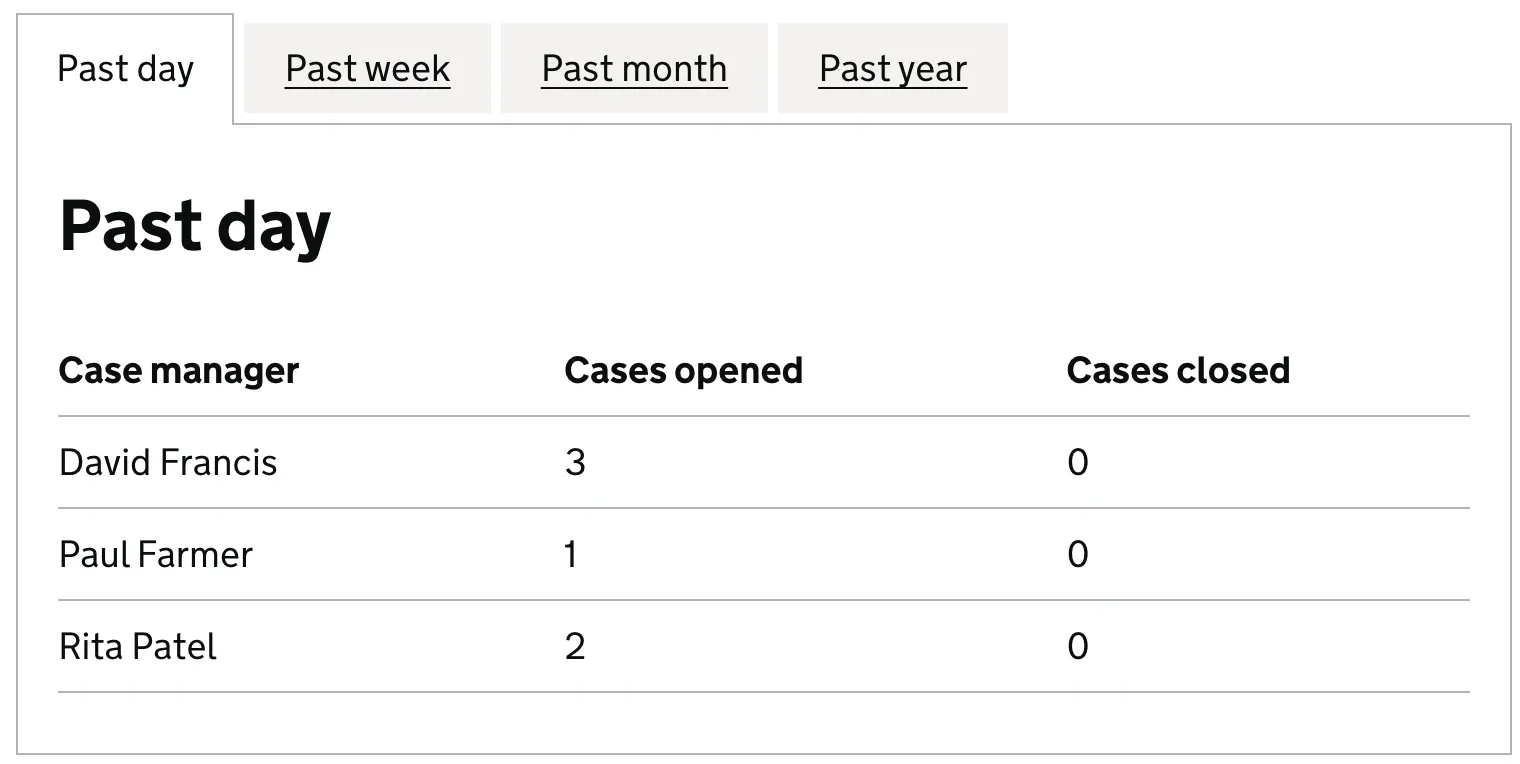
Task: Show the Past year tab
Action: click(x=892, y=69)
